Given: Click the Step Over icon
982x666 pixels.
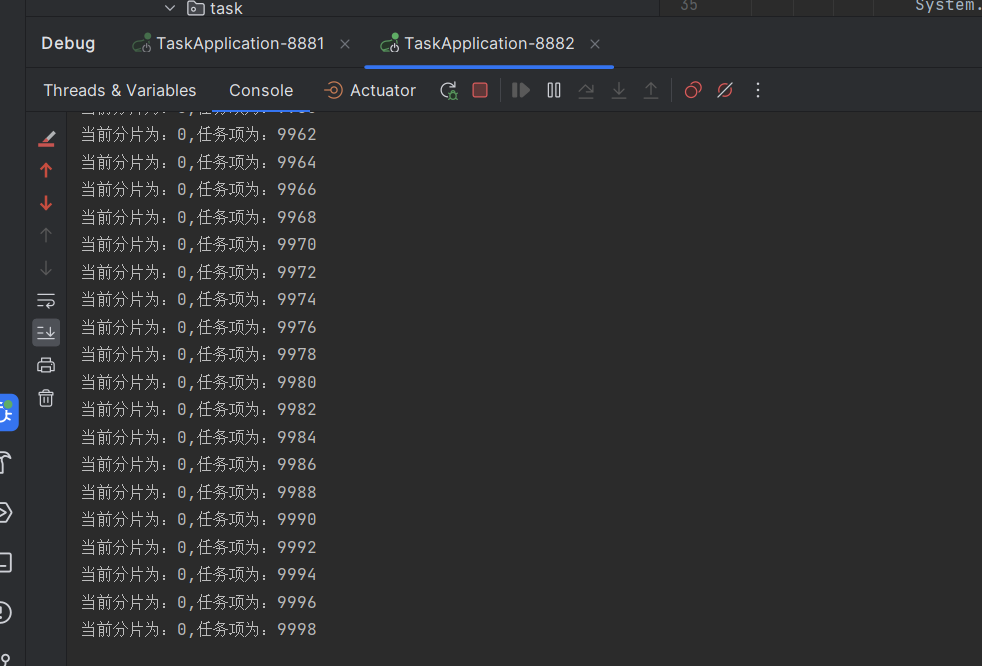Looking at the screenshot, I should (585, 89).
